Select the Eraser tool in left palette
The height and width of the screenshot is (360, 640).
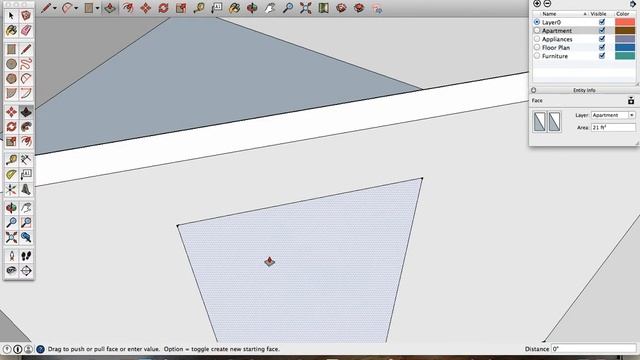point(26,31)
